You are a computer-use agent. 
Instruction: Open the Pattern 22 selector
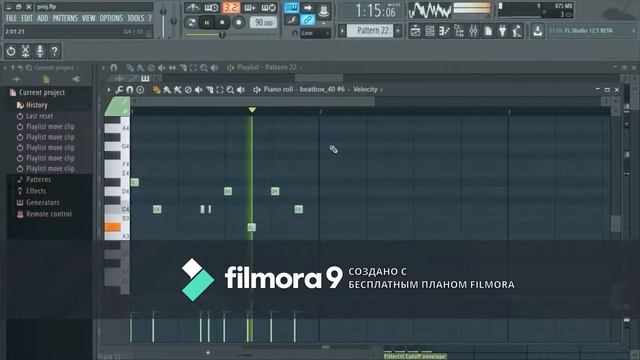[x=370, y=31]
